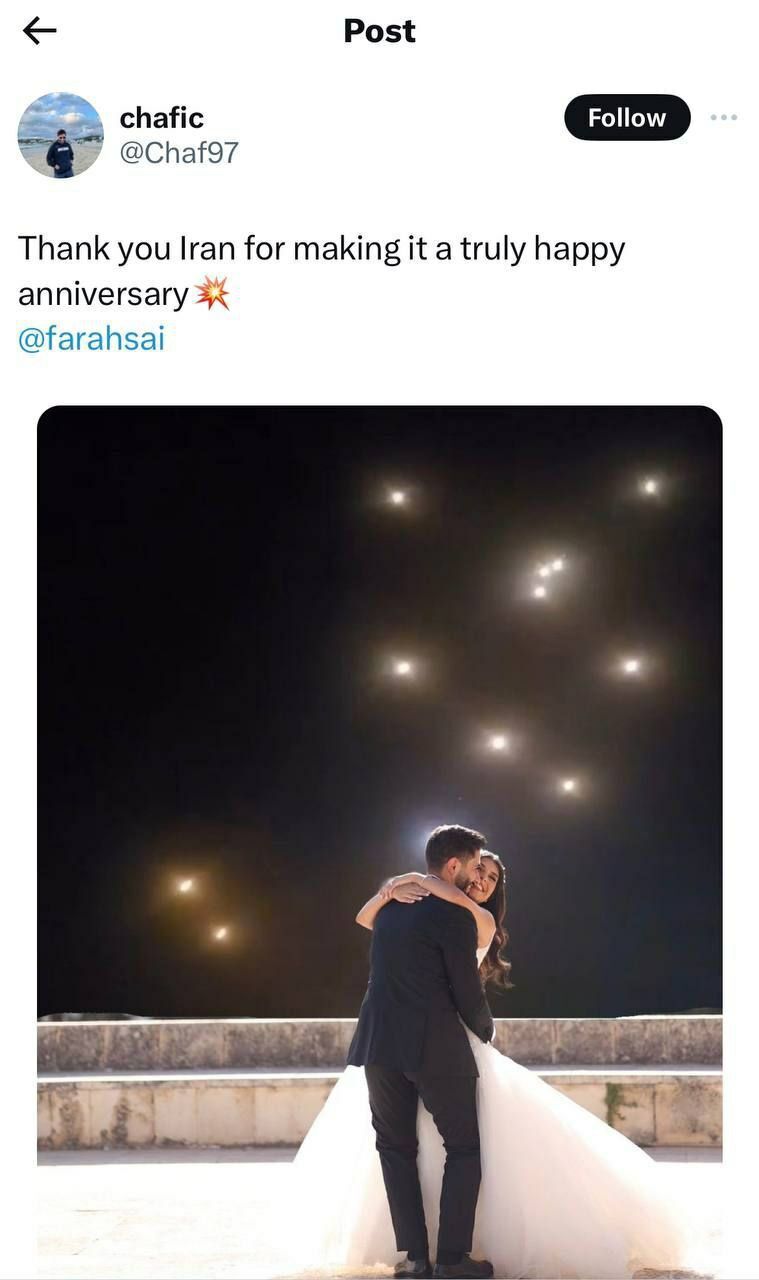Click the bride's face in the photo

tap(487, 877)
